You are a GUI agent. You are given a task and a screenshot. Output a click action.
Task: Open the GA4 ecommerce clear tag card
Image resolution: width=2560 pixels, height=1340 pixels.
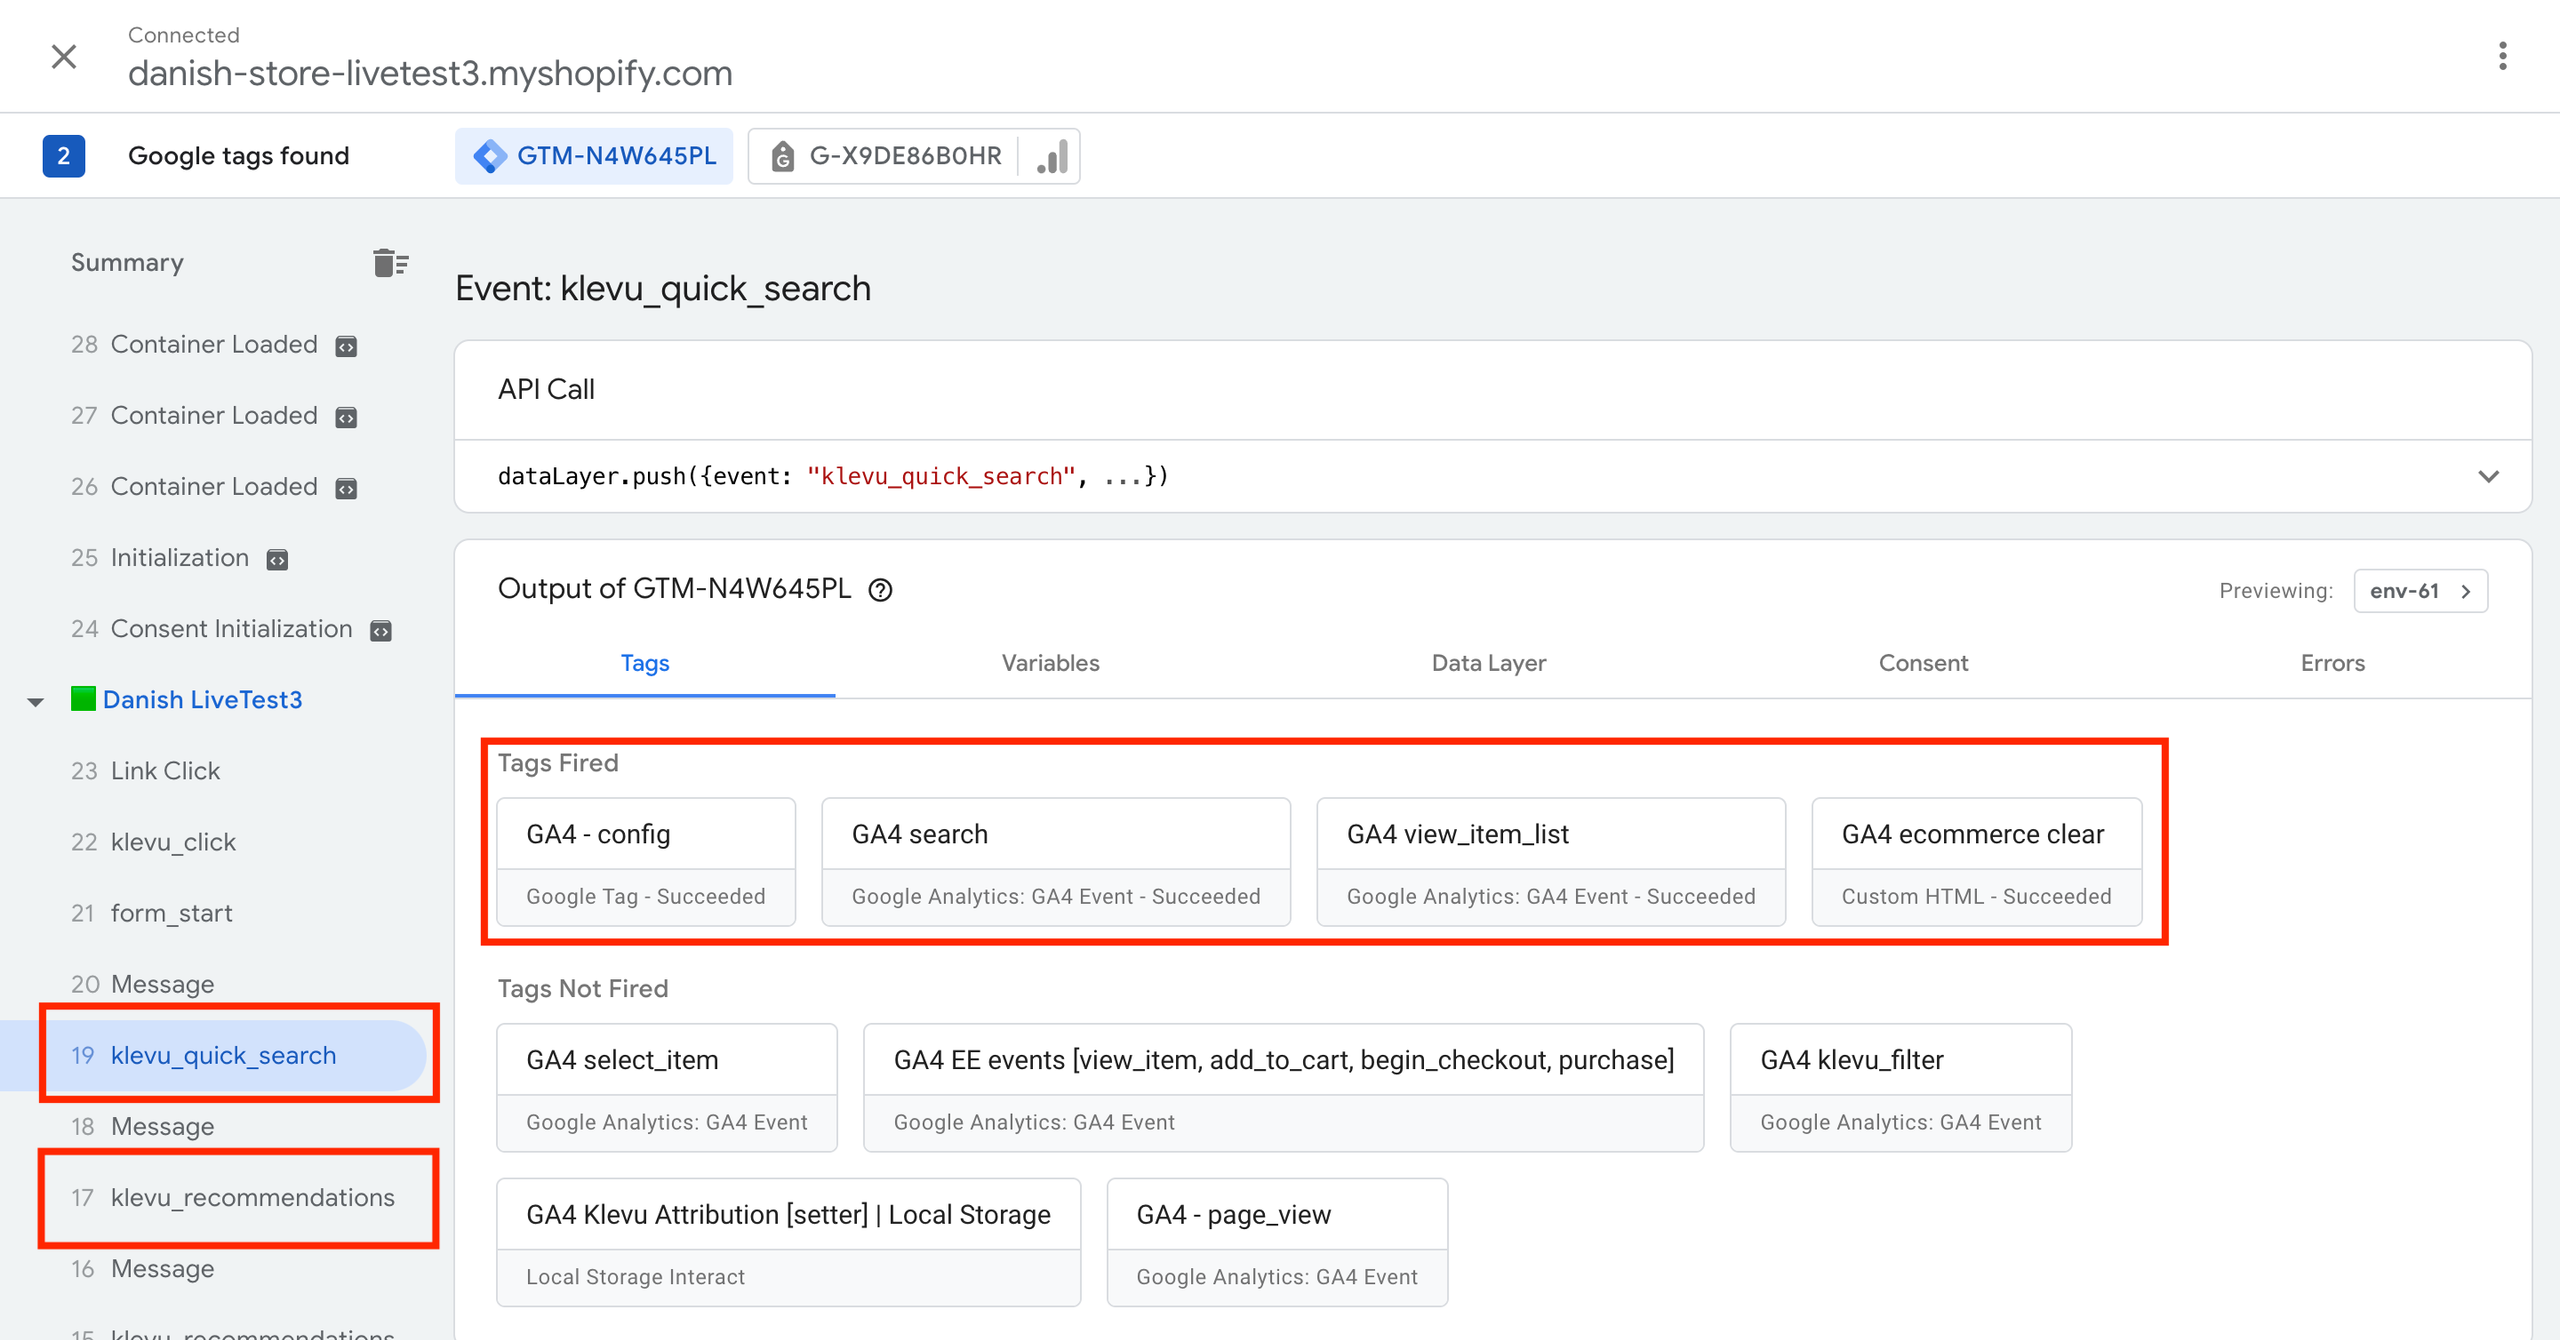tap(1977, 862)
